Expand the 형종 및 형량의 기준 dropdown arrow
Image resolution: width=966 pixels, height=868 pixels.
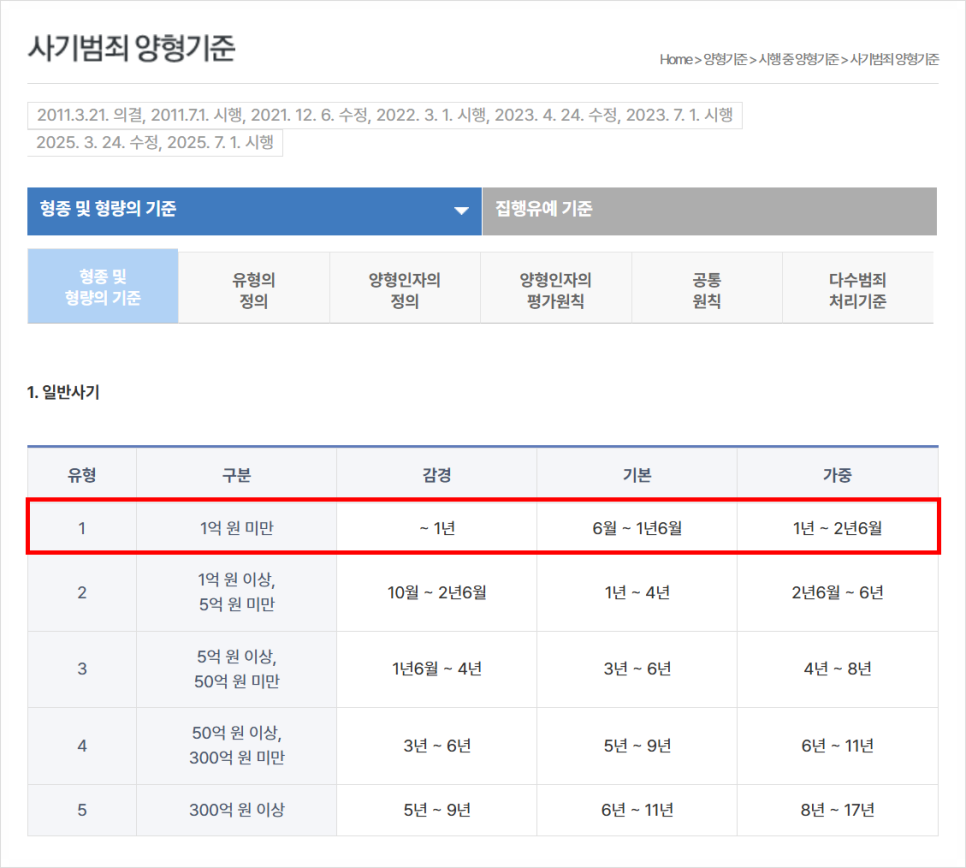tap(460, 211)
